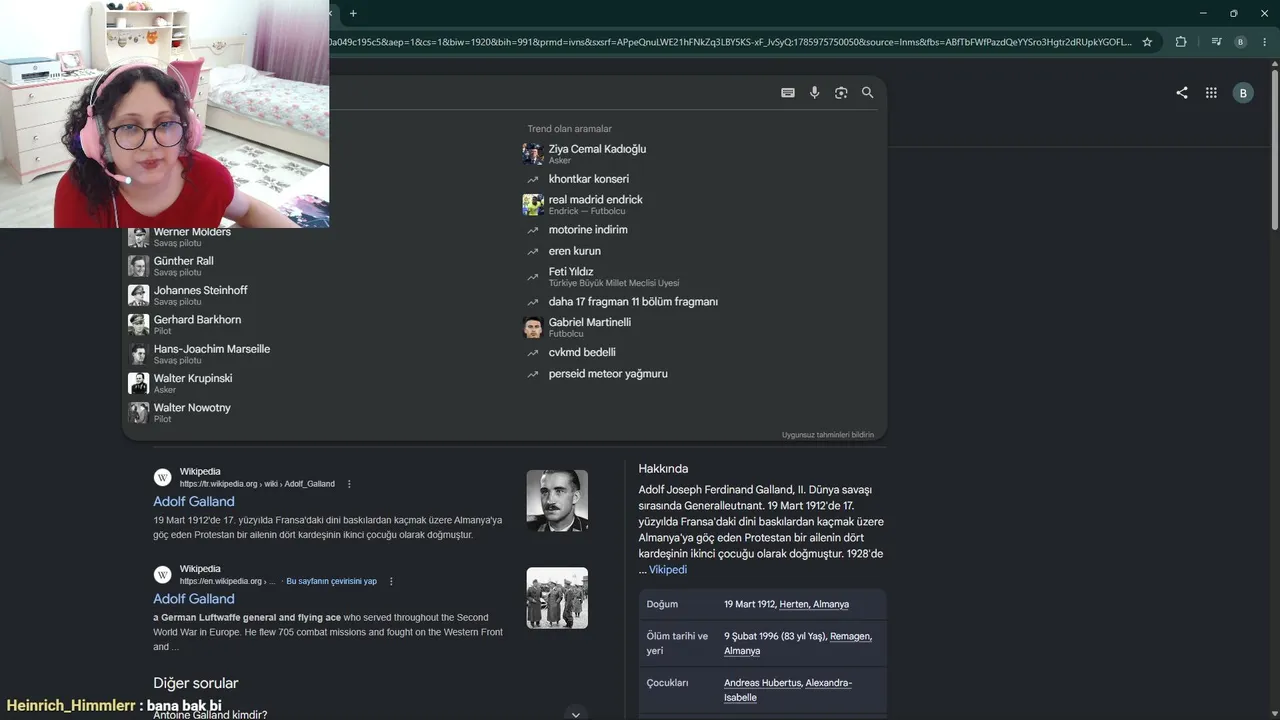Open the media control icon in the toolbar
The width and height of the screenshot is (1280, 720).
point(1216,42)
